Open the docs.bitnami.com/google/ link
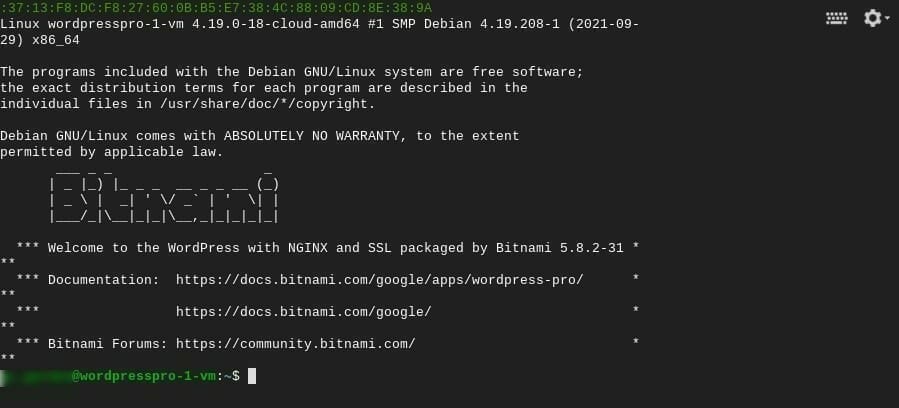Image resolution: width=899 pixels, height=408 pixels. click(303, 312)
